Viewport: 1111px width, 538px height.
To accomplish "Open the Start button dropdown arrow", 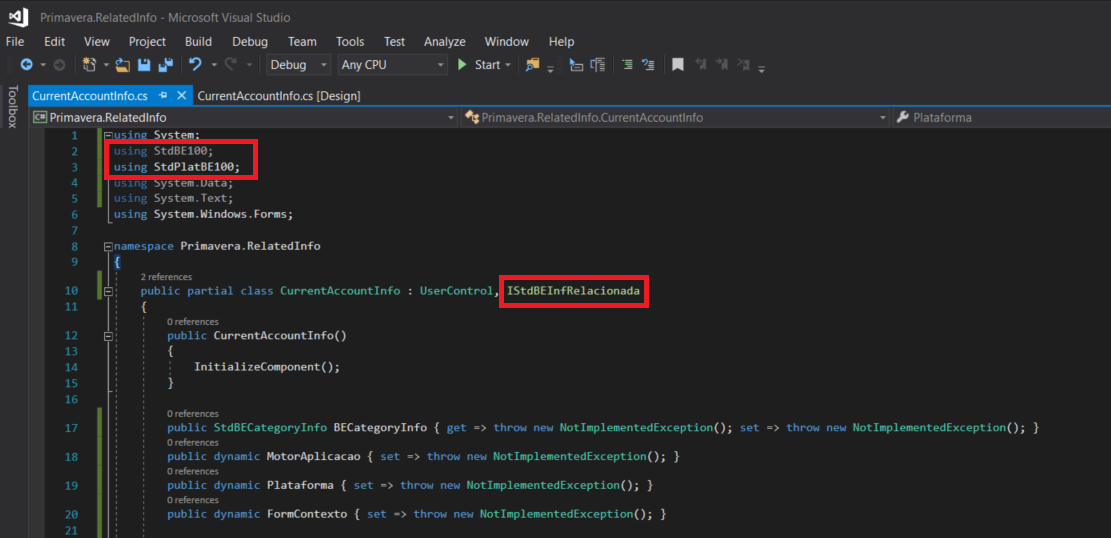I will coord(508,65).
